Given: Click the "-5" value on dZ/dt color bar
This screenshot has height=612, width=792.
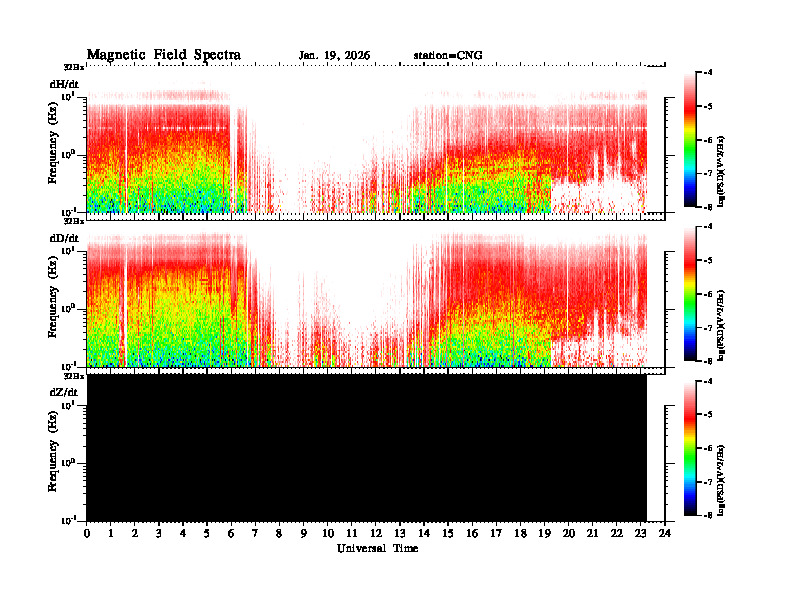Looking at the screenshot, I should (709, 415).
